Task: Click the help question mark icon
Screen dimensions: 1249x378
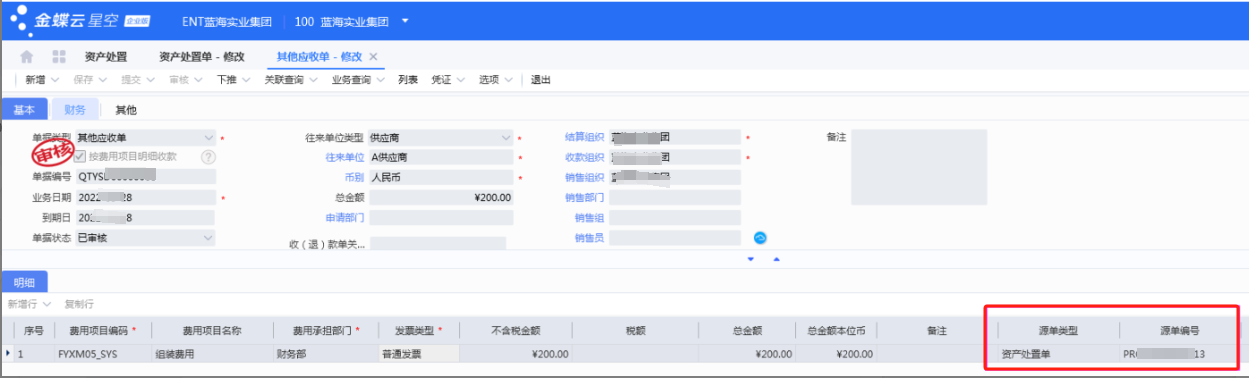Action: click(x=209, y=157)
